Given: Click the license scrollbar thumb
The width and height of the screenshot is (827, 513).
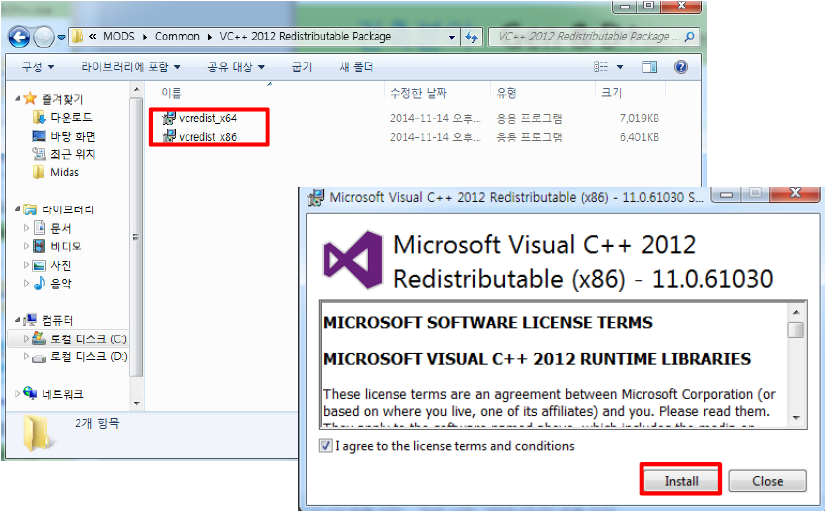Looking at the screenshot, I should 796,330.
